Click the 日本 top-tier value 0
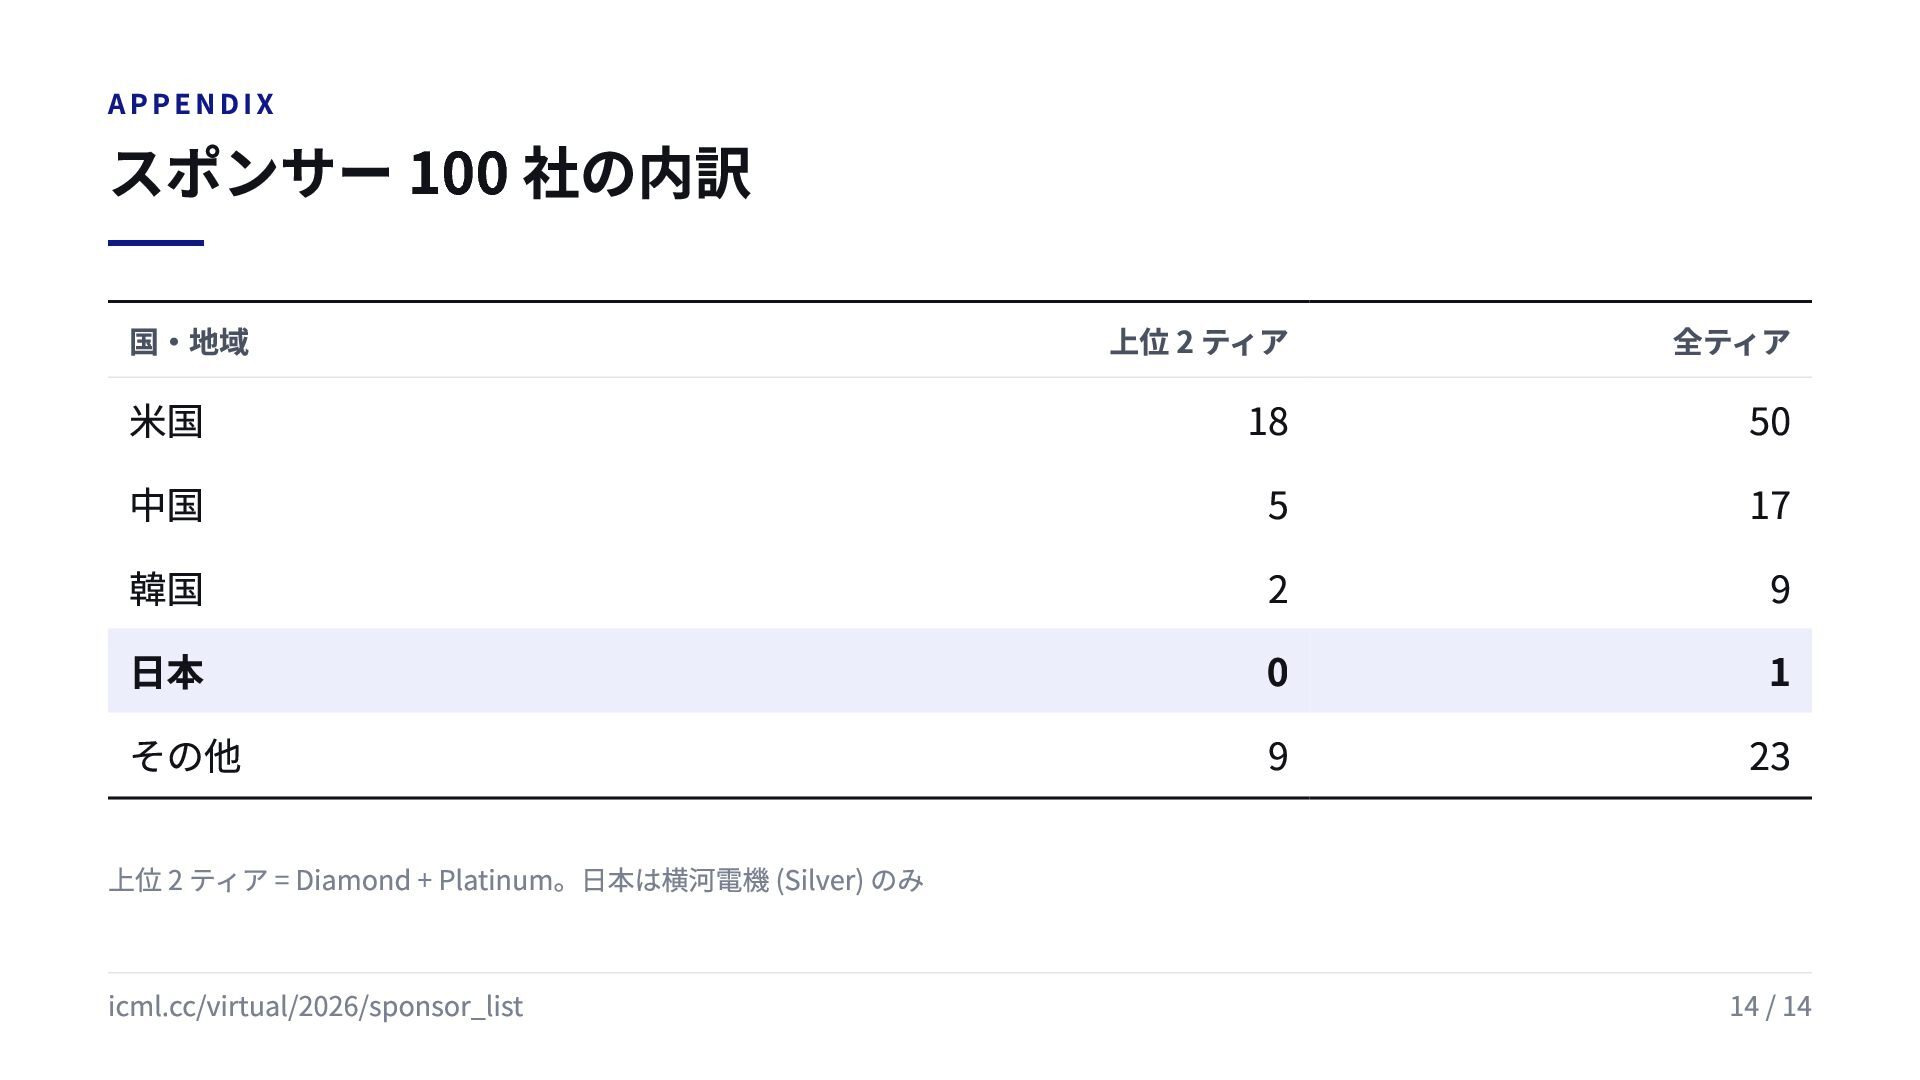The height and width of the screenshot is (1080, 1920). coord(1277,672)
